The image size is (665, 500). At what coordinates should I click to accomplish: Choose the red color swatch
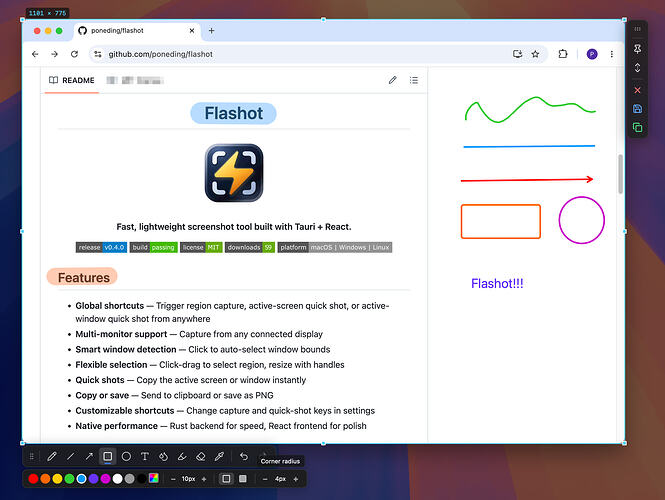(33, 479)
